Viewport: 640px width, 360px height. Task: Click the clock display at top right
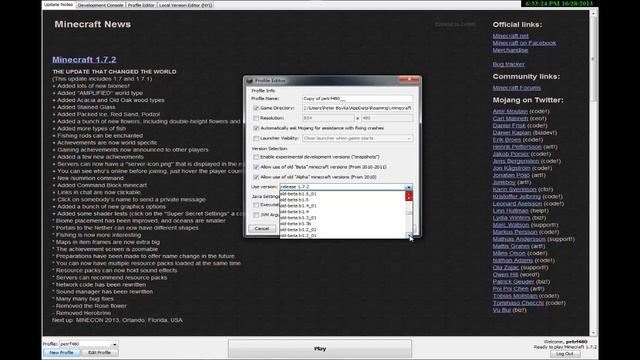(559, 3)
